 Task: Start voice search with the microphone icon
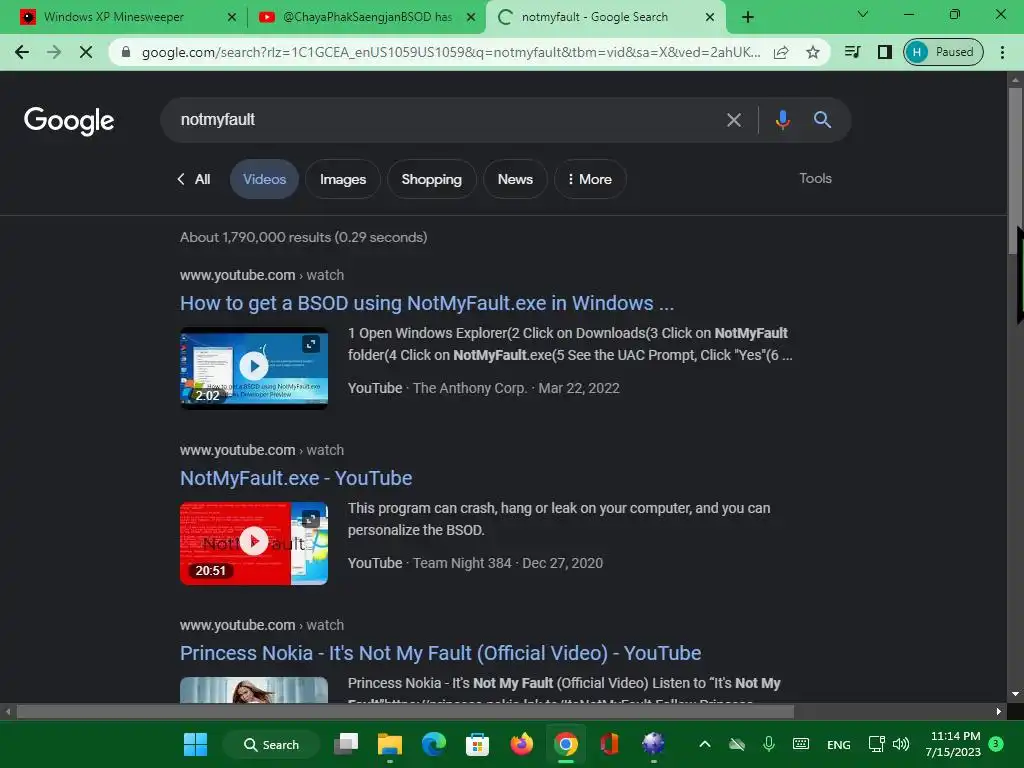(782, 120)
